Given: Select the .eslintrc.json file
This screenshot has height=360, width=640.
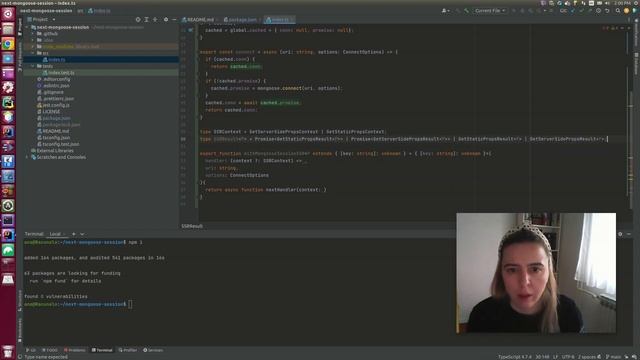Looking at the screenshot, I should pos(53,86).
